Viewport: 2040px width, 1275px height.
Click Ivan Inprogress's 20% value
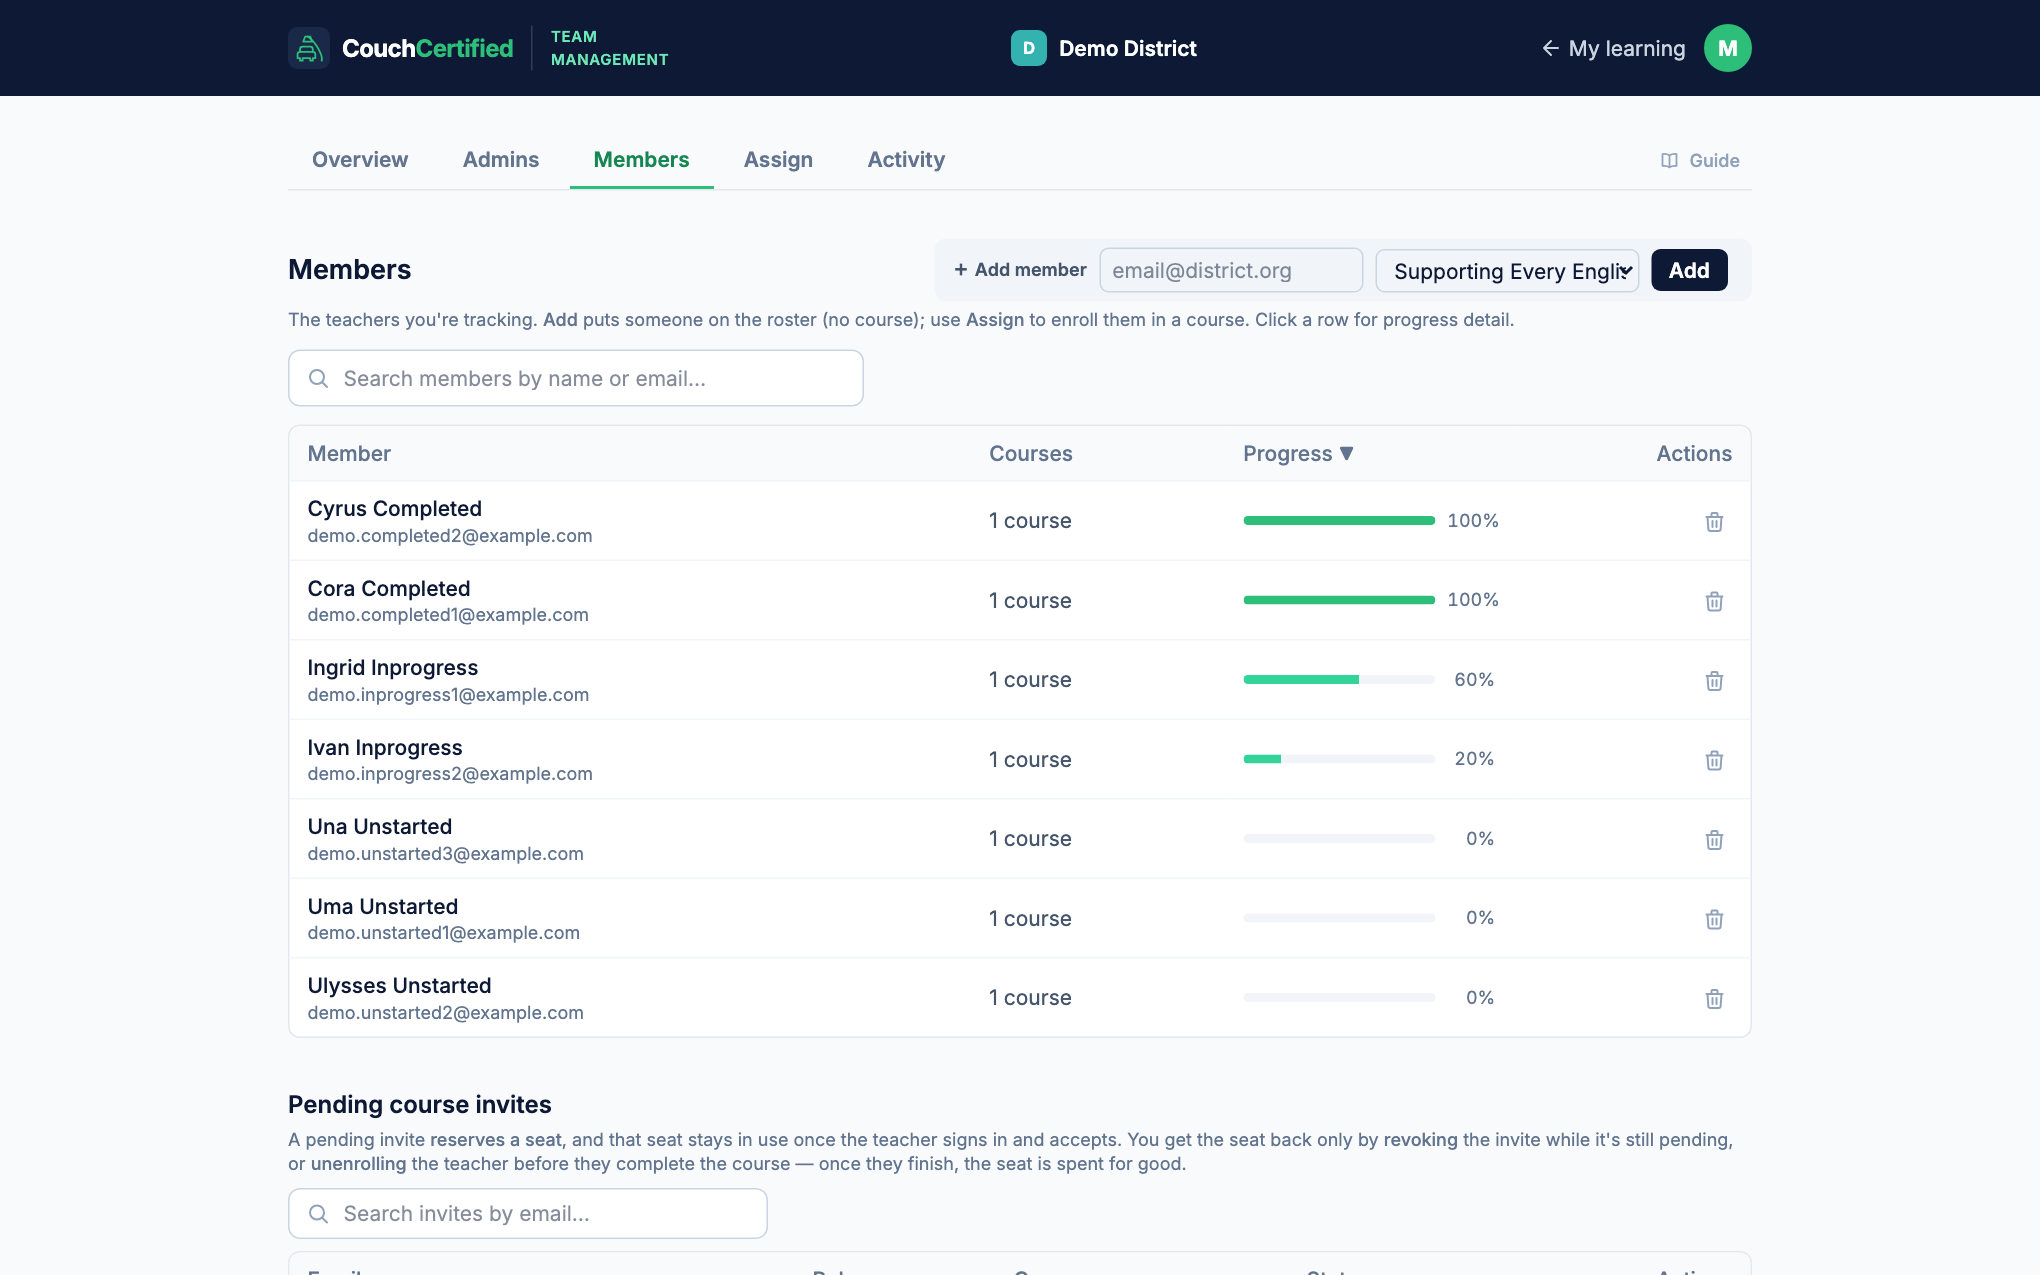coord(1474,759)
